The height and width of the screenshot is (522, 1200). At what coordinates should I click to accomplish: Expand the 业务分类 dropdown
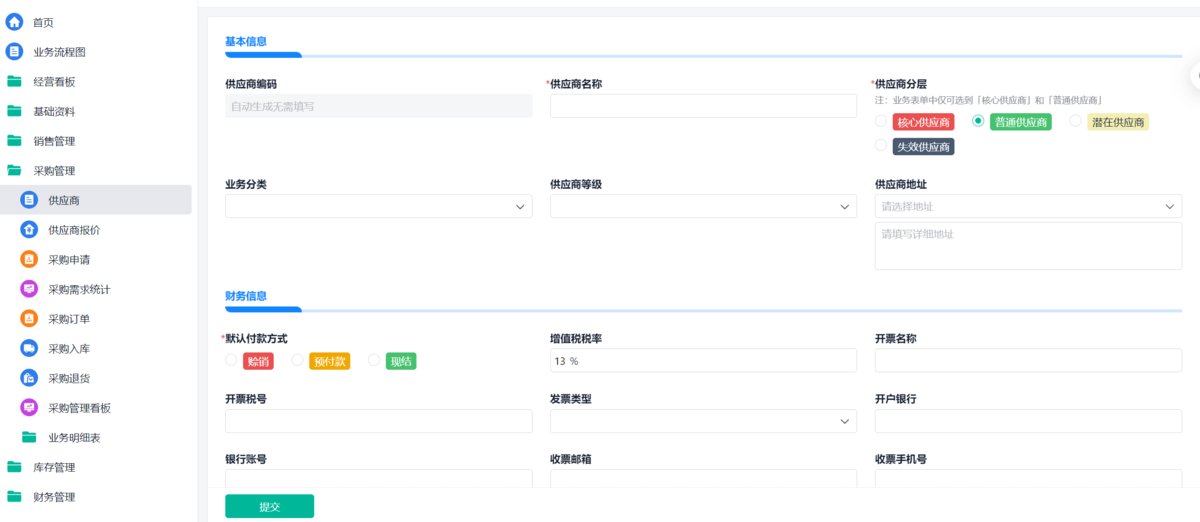click(x=379, y=206)
